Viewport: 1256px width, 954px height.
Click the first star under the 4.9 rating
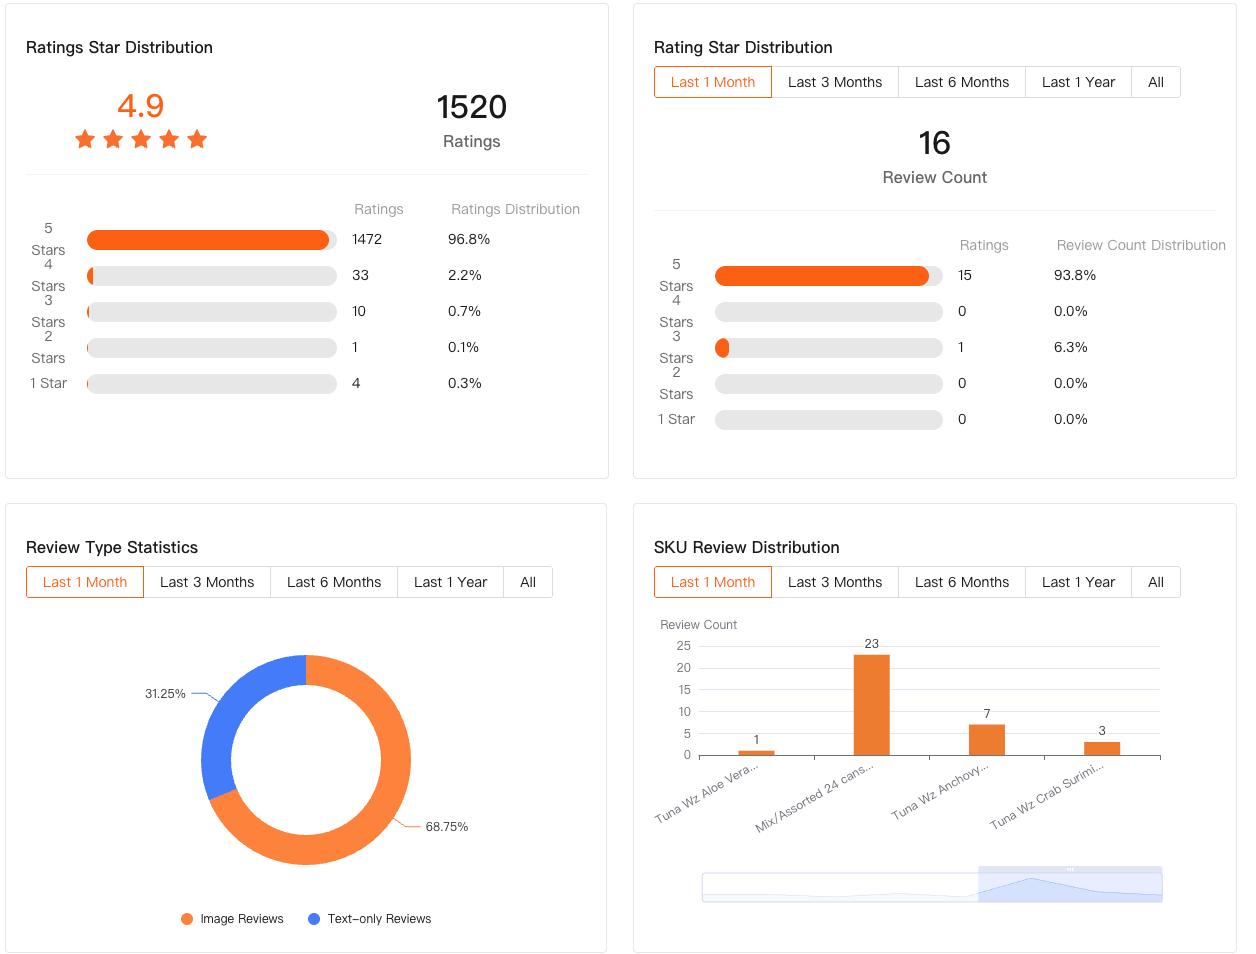(85, 139)
